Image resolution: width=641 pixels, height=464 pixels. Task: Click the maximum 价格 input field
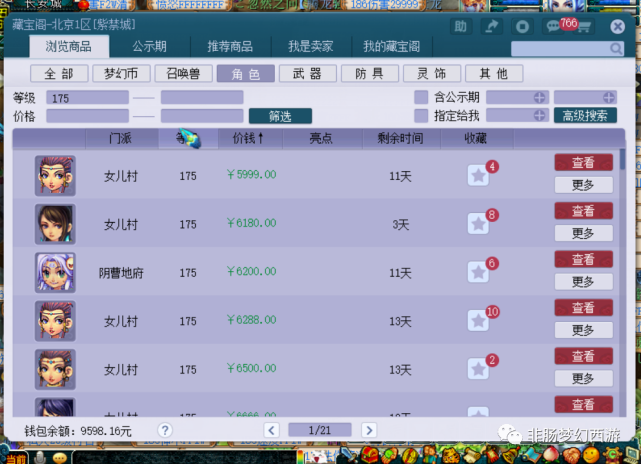(202, 116)
